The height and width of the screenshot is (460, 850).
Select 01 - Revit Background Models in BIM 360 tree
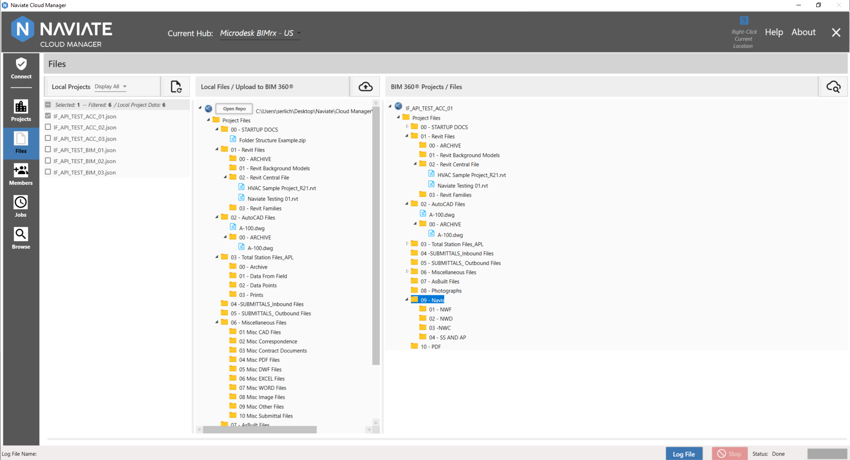[464, 155]
